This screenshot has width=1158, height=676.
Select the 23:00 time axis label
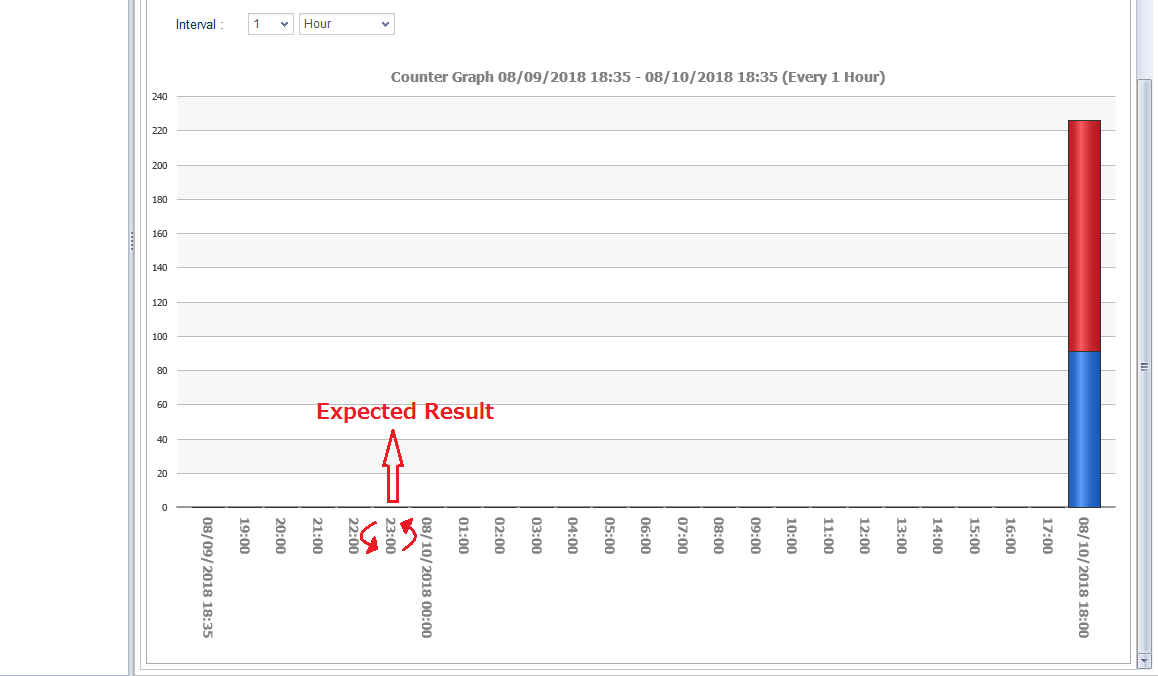coord(391,535)
